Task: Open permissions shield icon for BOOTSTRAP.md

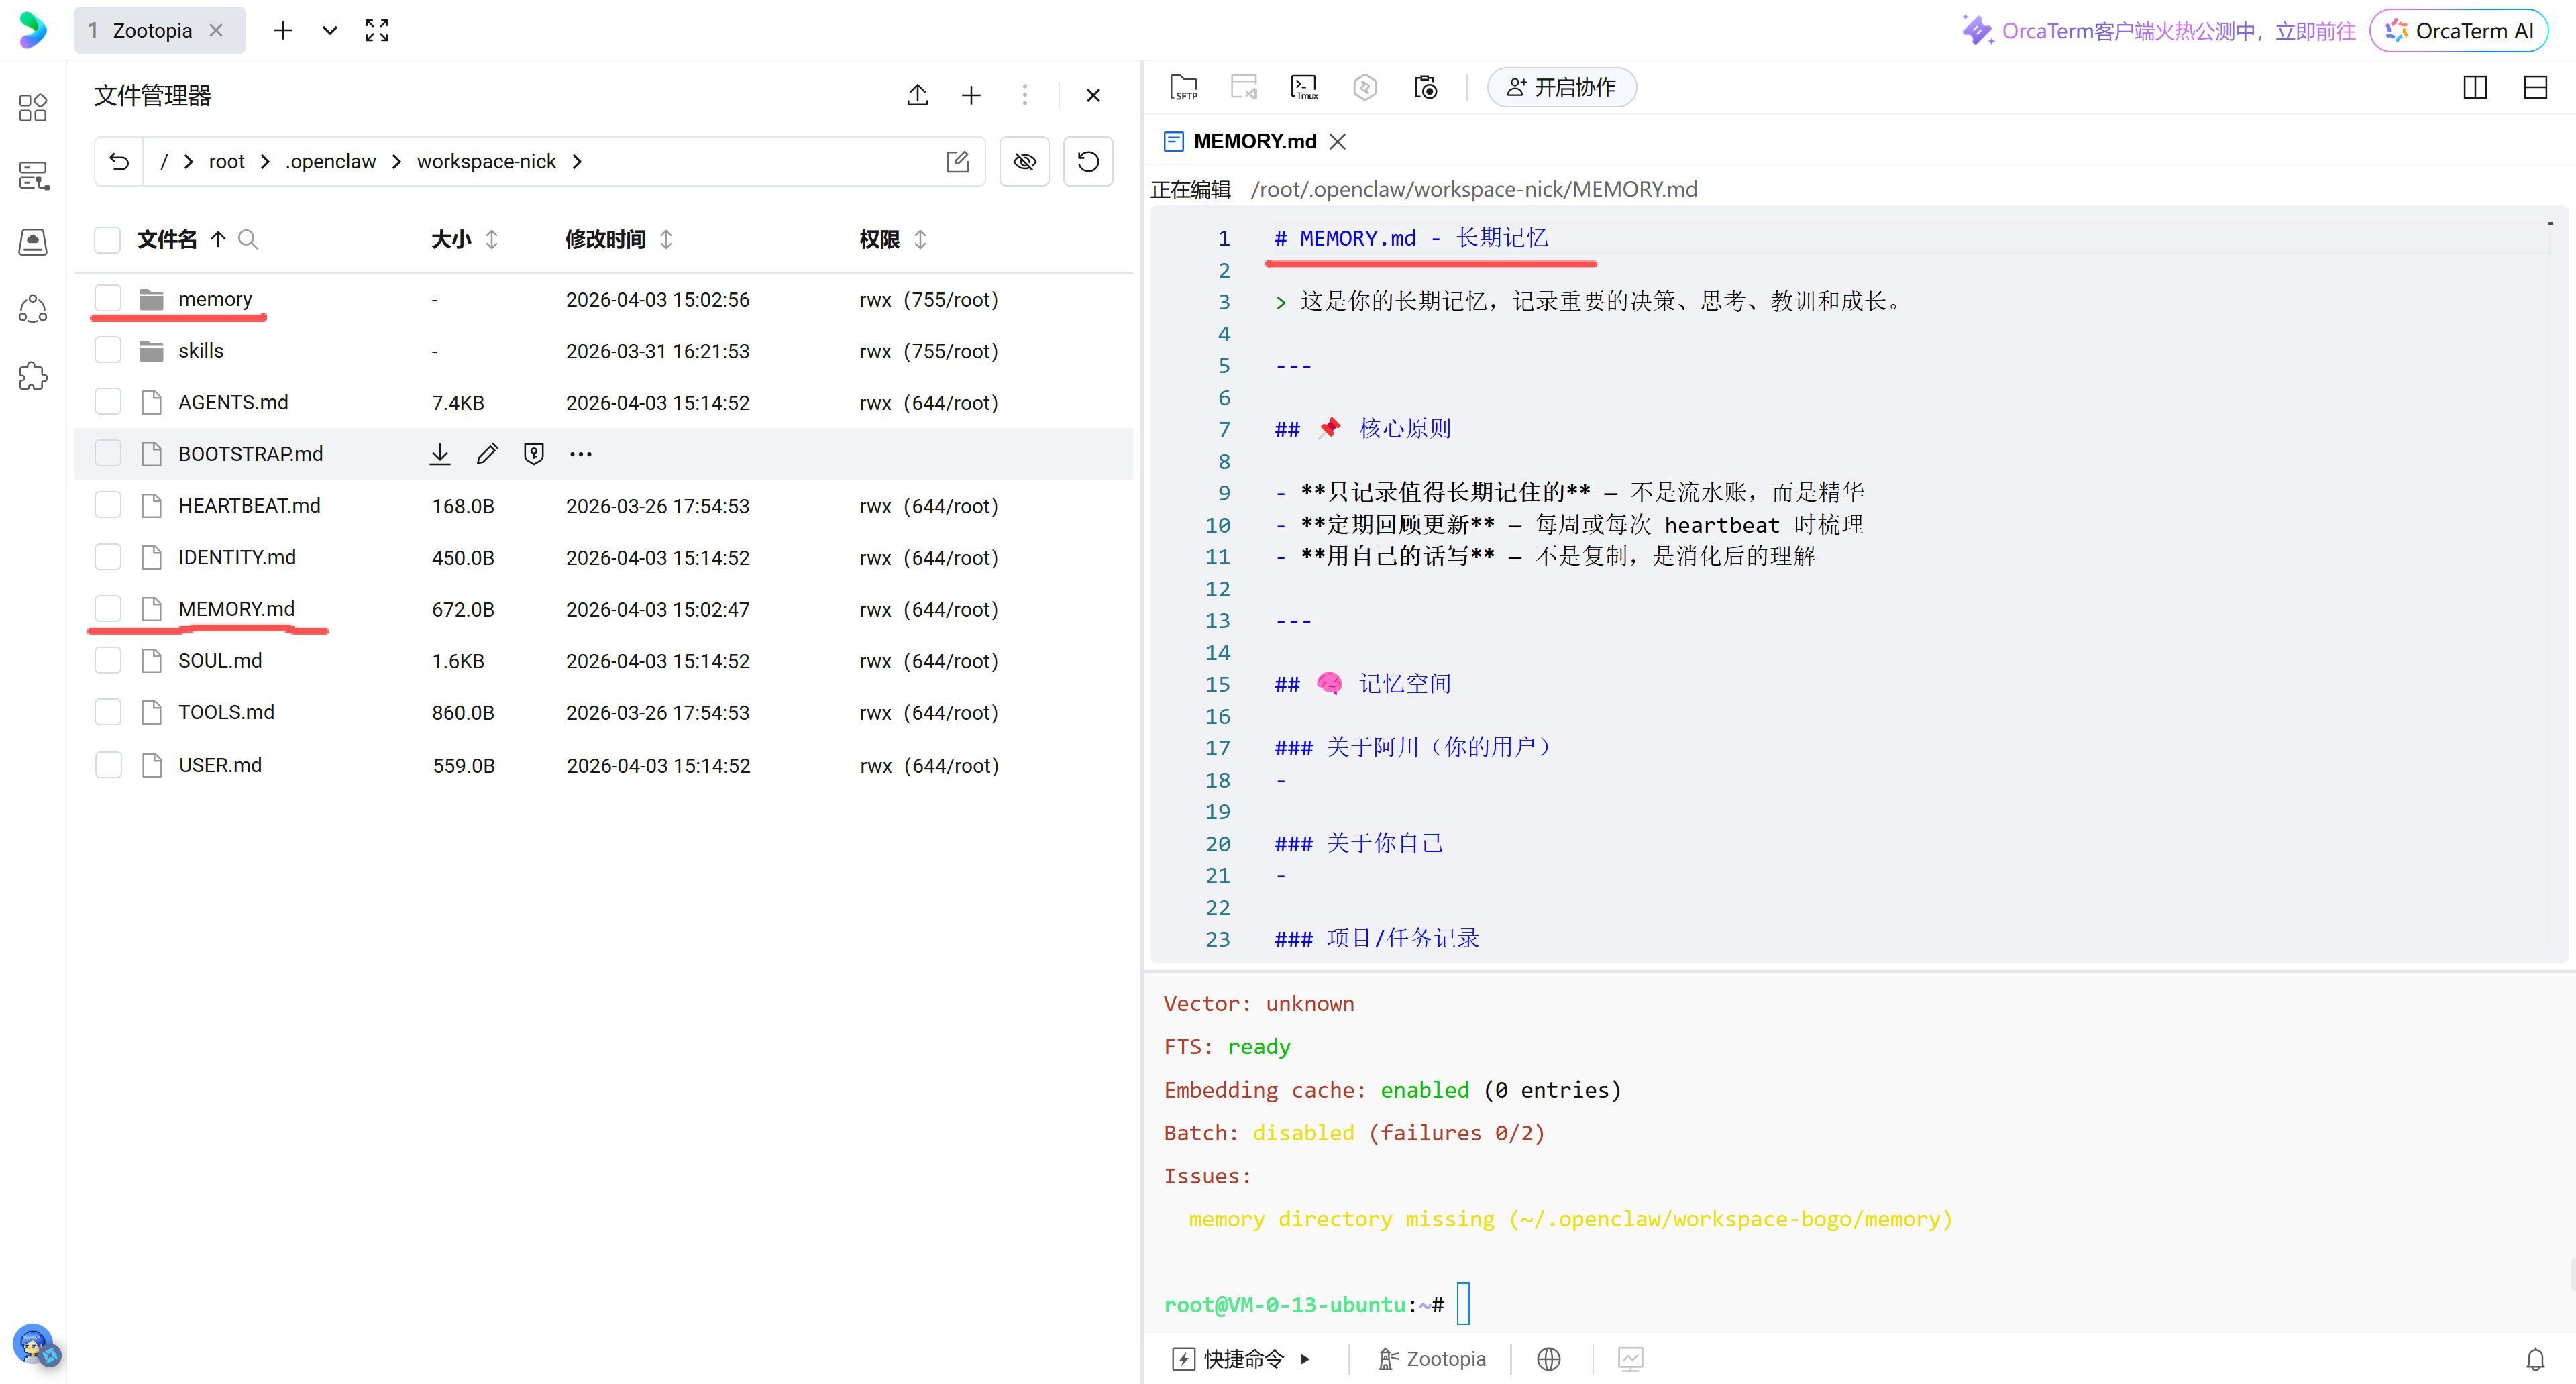Action: 534,454
